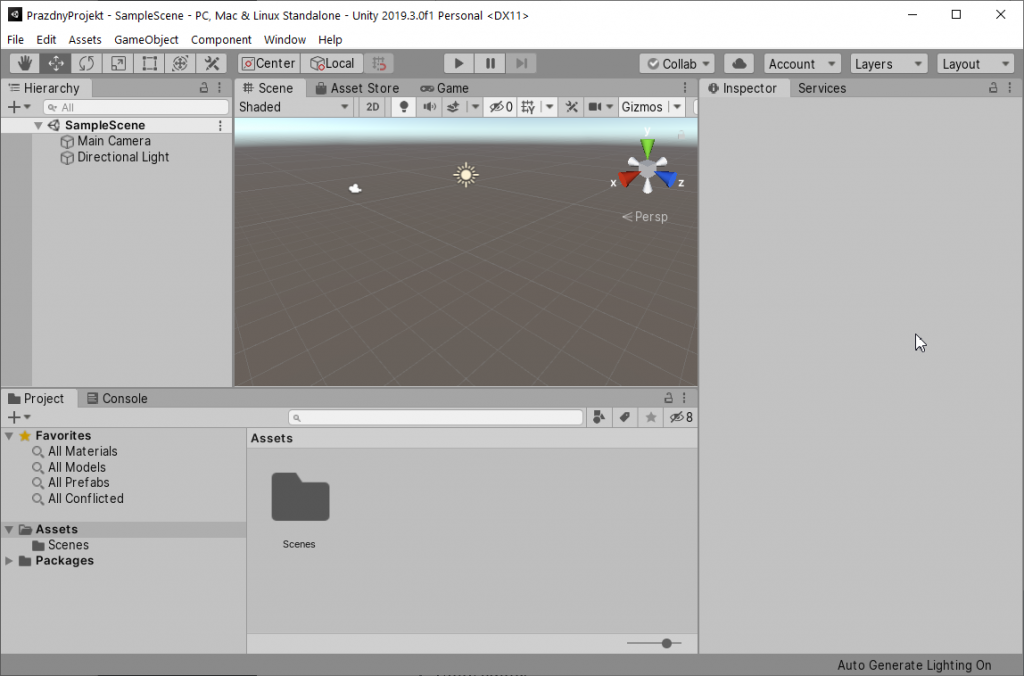Switch to the Asset Store tab
Screen dimensions: 1024x676
[357, 88]
